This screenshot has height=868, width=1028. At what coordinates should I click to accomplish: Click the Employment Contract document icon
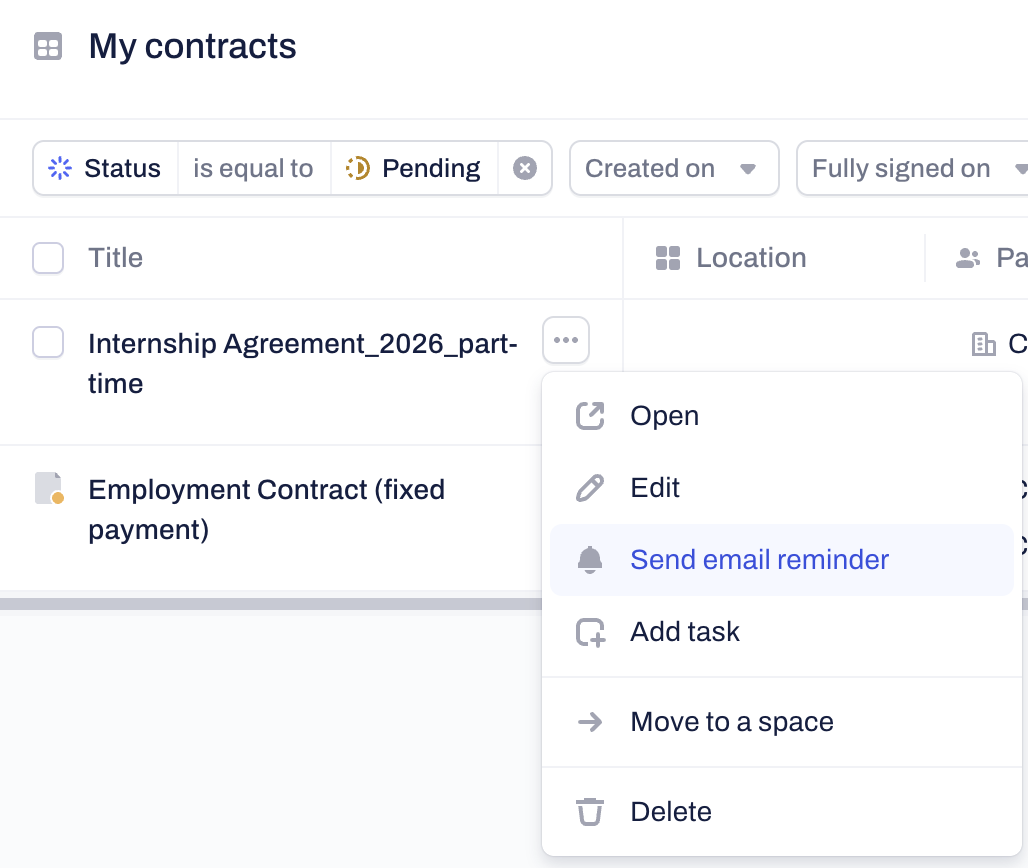(x=49, y=488)
